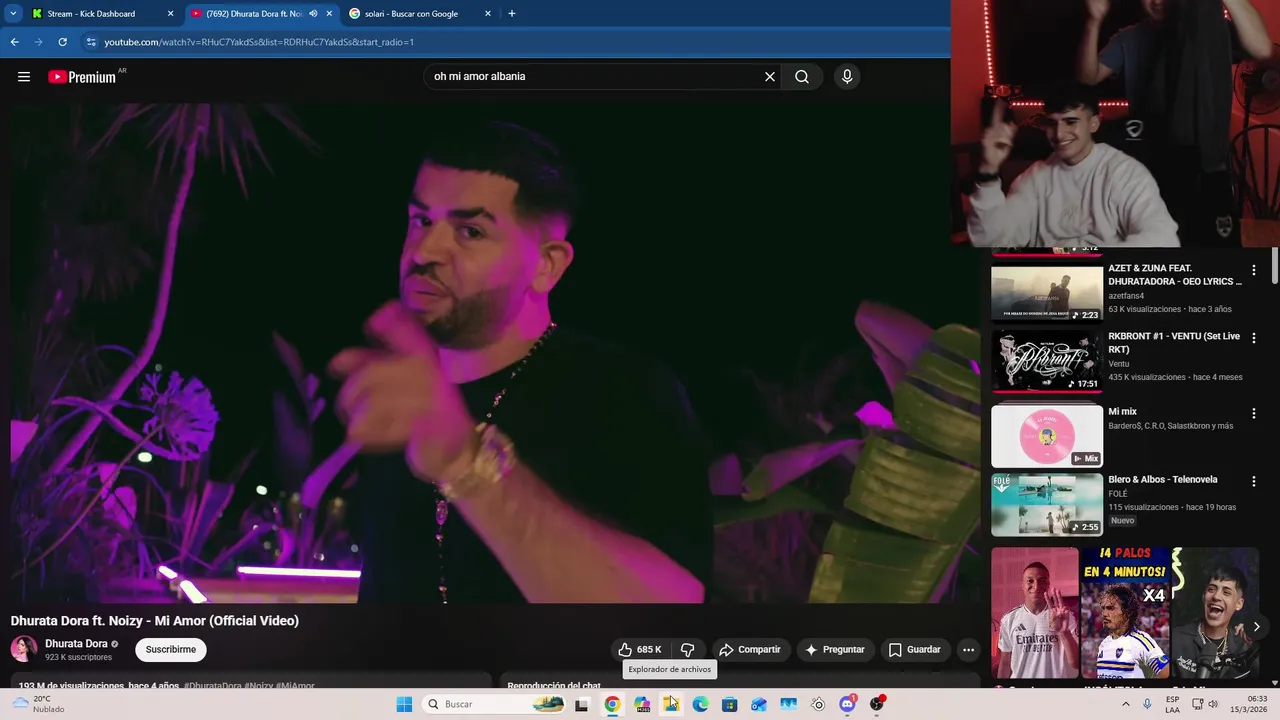This screenshot has width=1280, height=720.
Task: Open the Preguntar AI button
Action: click(835, 650)
